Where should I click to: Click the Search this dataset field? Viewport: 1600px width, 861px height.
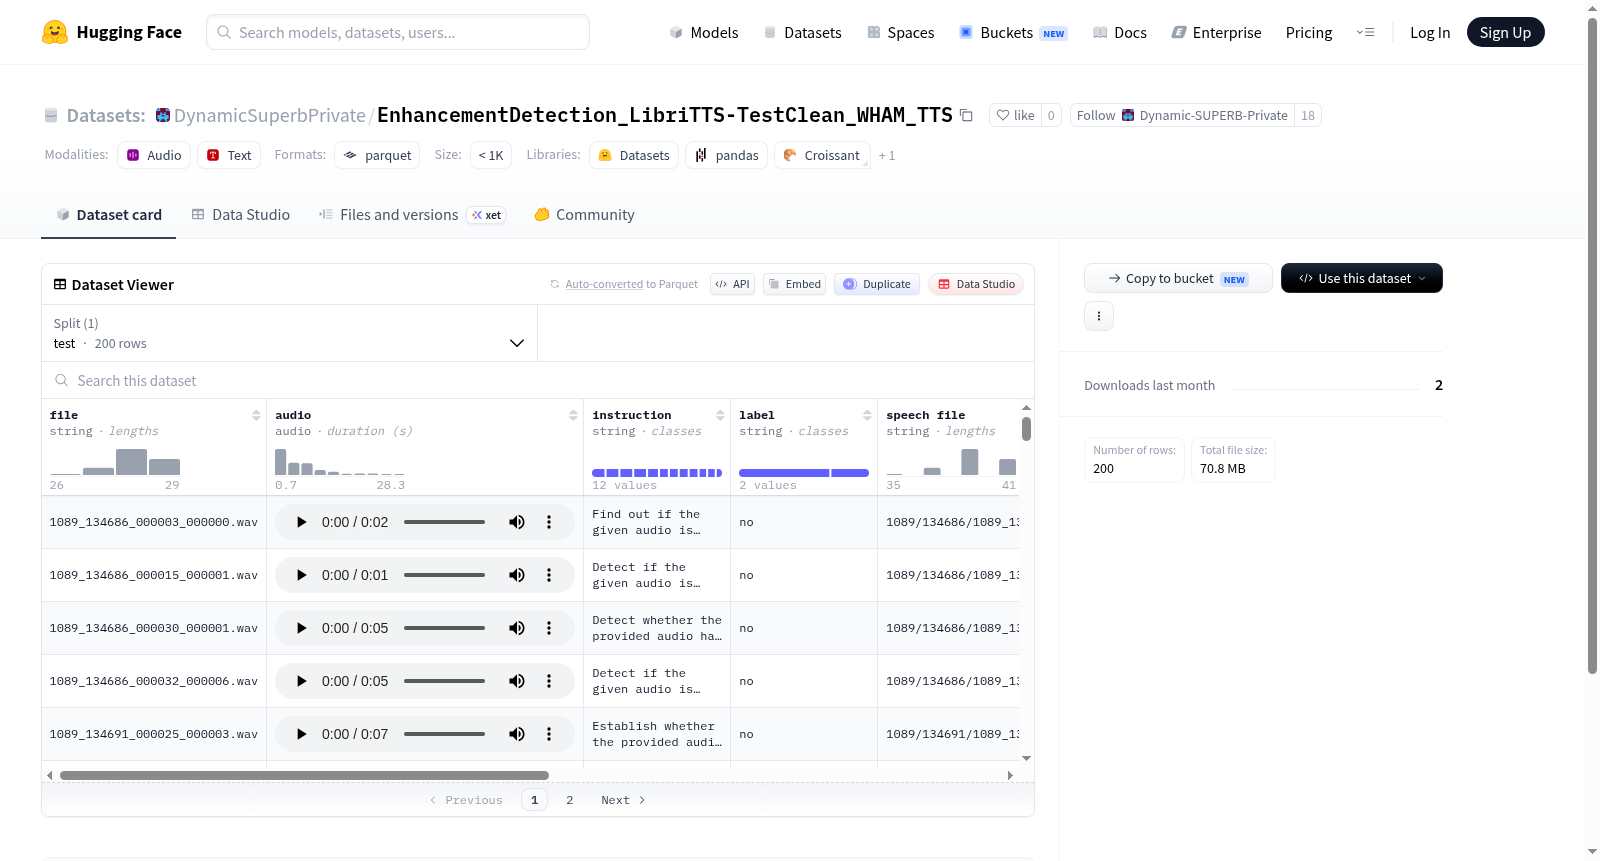coord(538,380)
